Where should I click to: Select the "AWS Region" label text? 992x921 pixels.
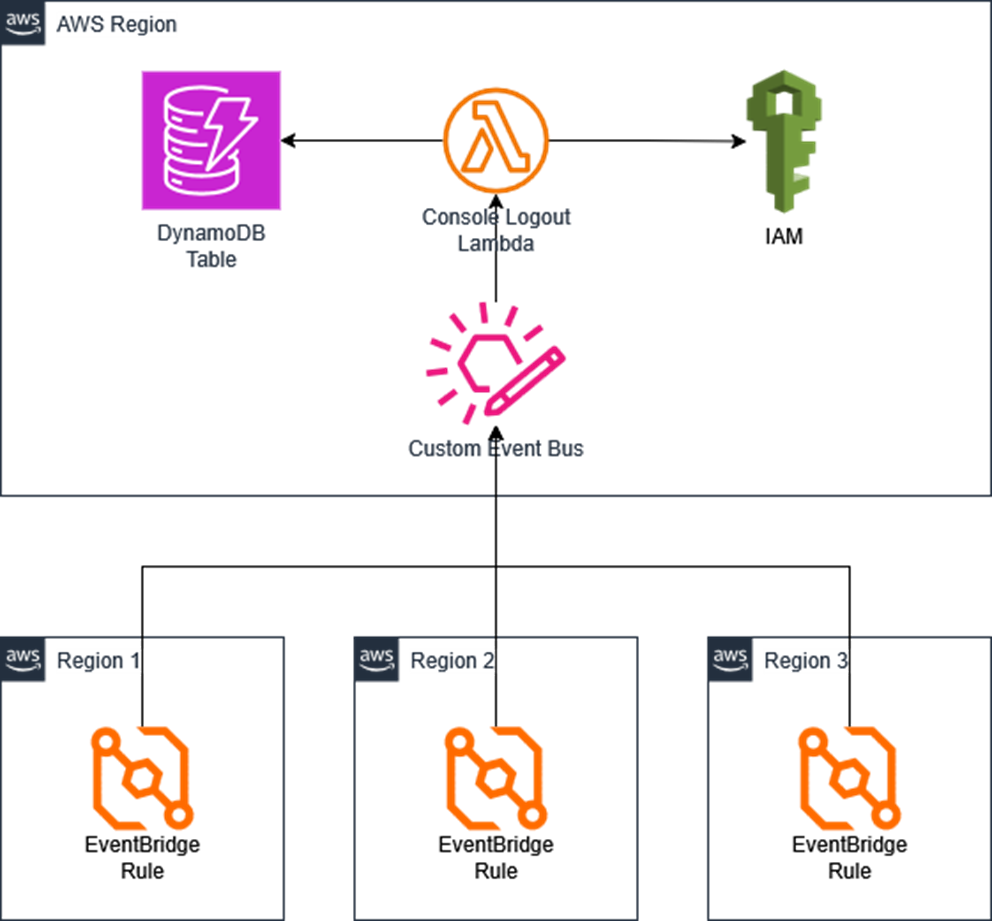(117, 25)
